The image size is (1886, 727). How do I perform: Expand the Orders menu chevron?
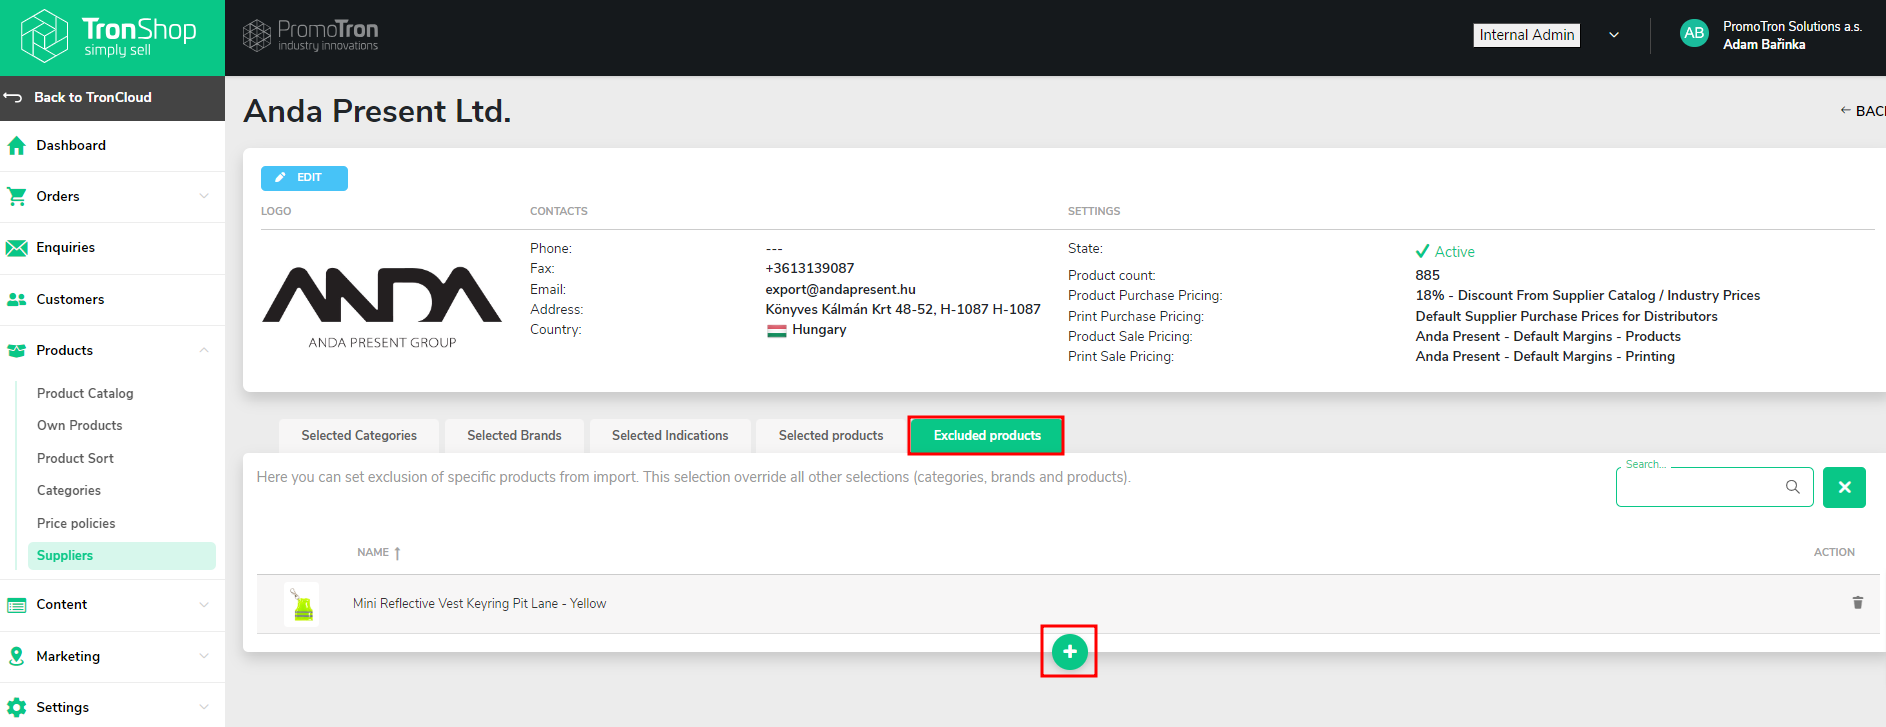pos(204,196)
